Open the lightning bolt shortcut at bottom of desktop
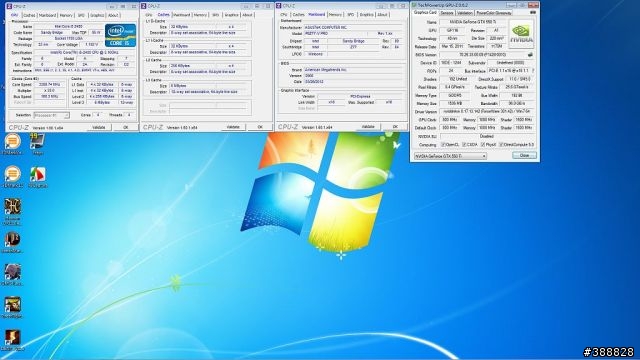Screen dimensions: 640x360 (x=12, y=338)
